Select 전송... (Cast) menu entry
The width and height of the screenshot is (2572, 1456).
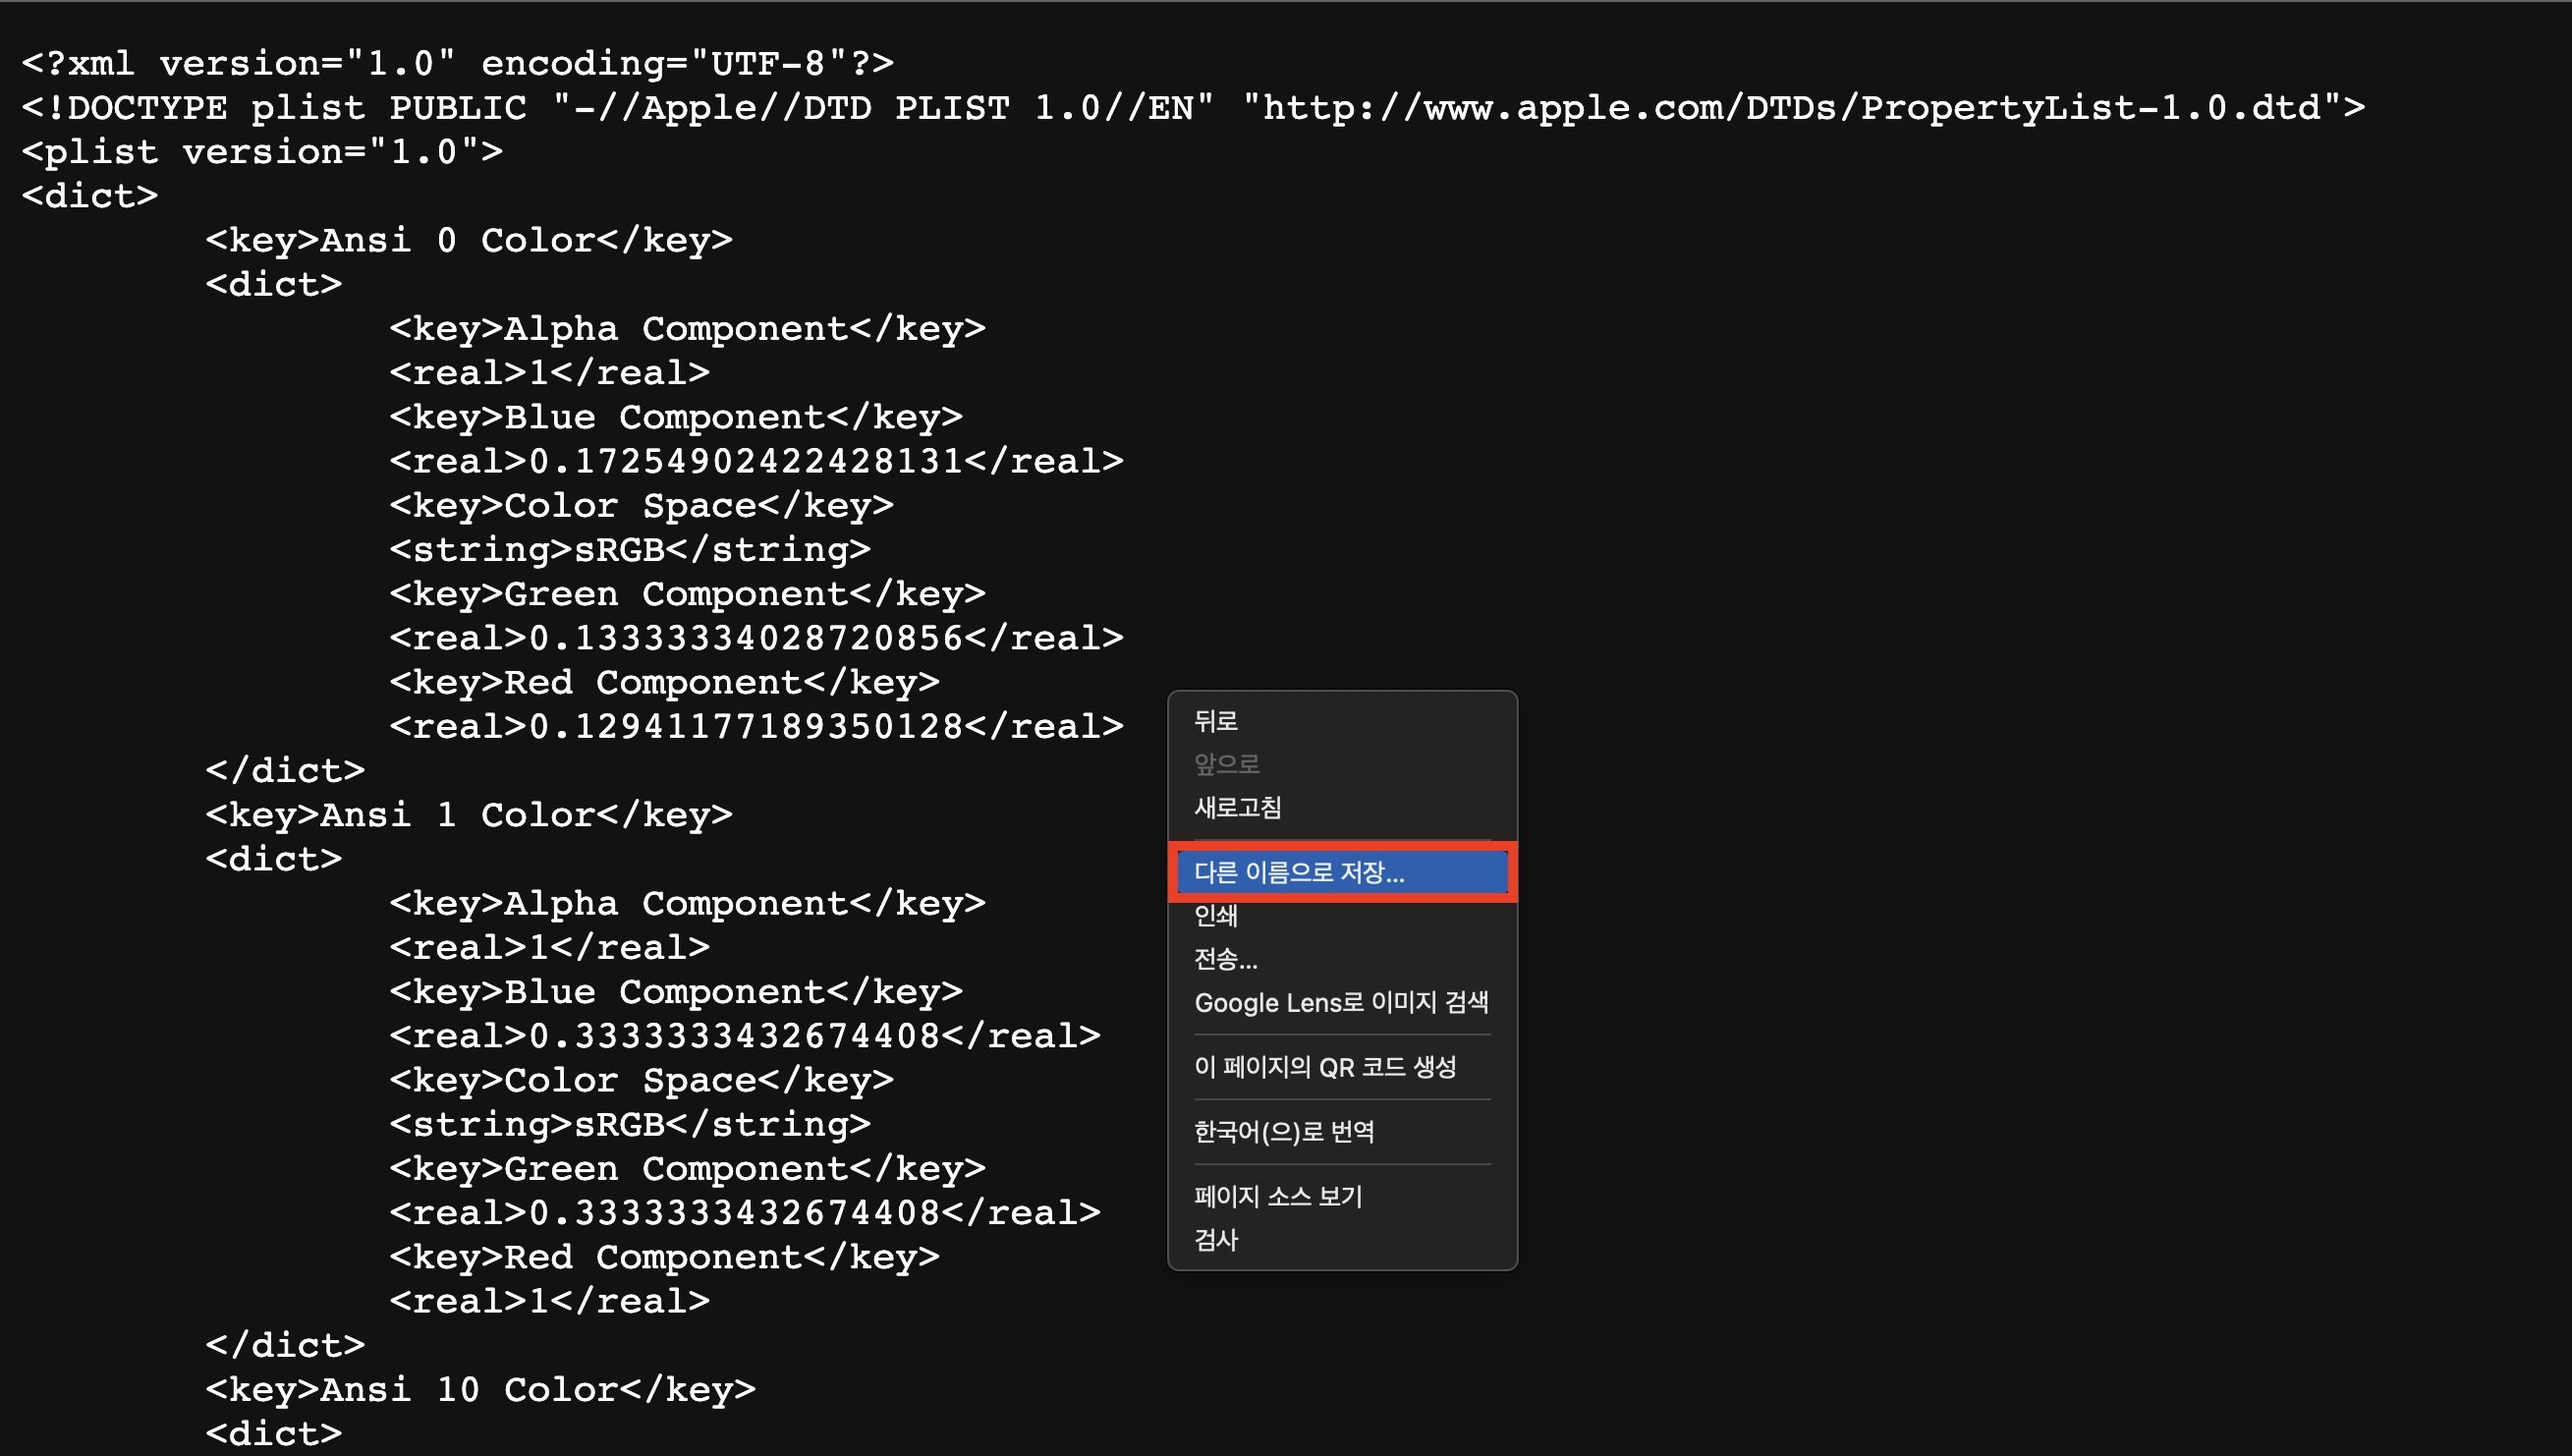(x=1226, y=959)
